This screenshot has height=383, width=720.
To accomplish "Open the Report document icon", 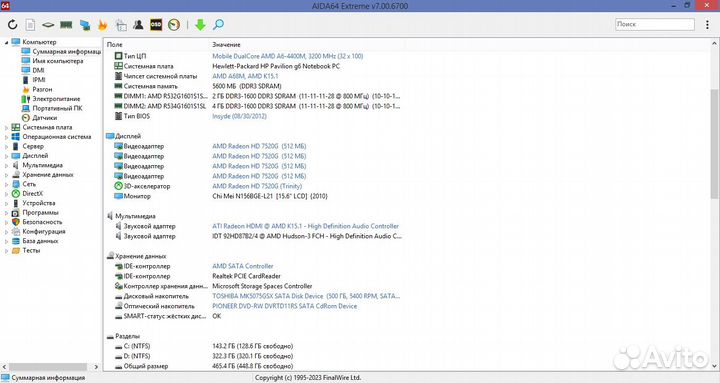I will click(30, 24).
